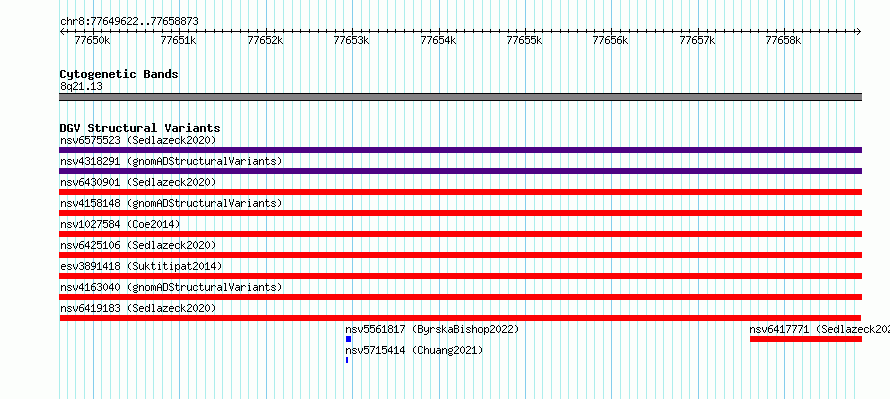Viewport: 890px width, 399px height.
Task: Click the 77650k ruler tick label
Action: tap(93, 40)
